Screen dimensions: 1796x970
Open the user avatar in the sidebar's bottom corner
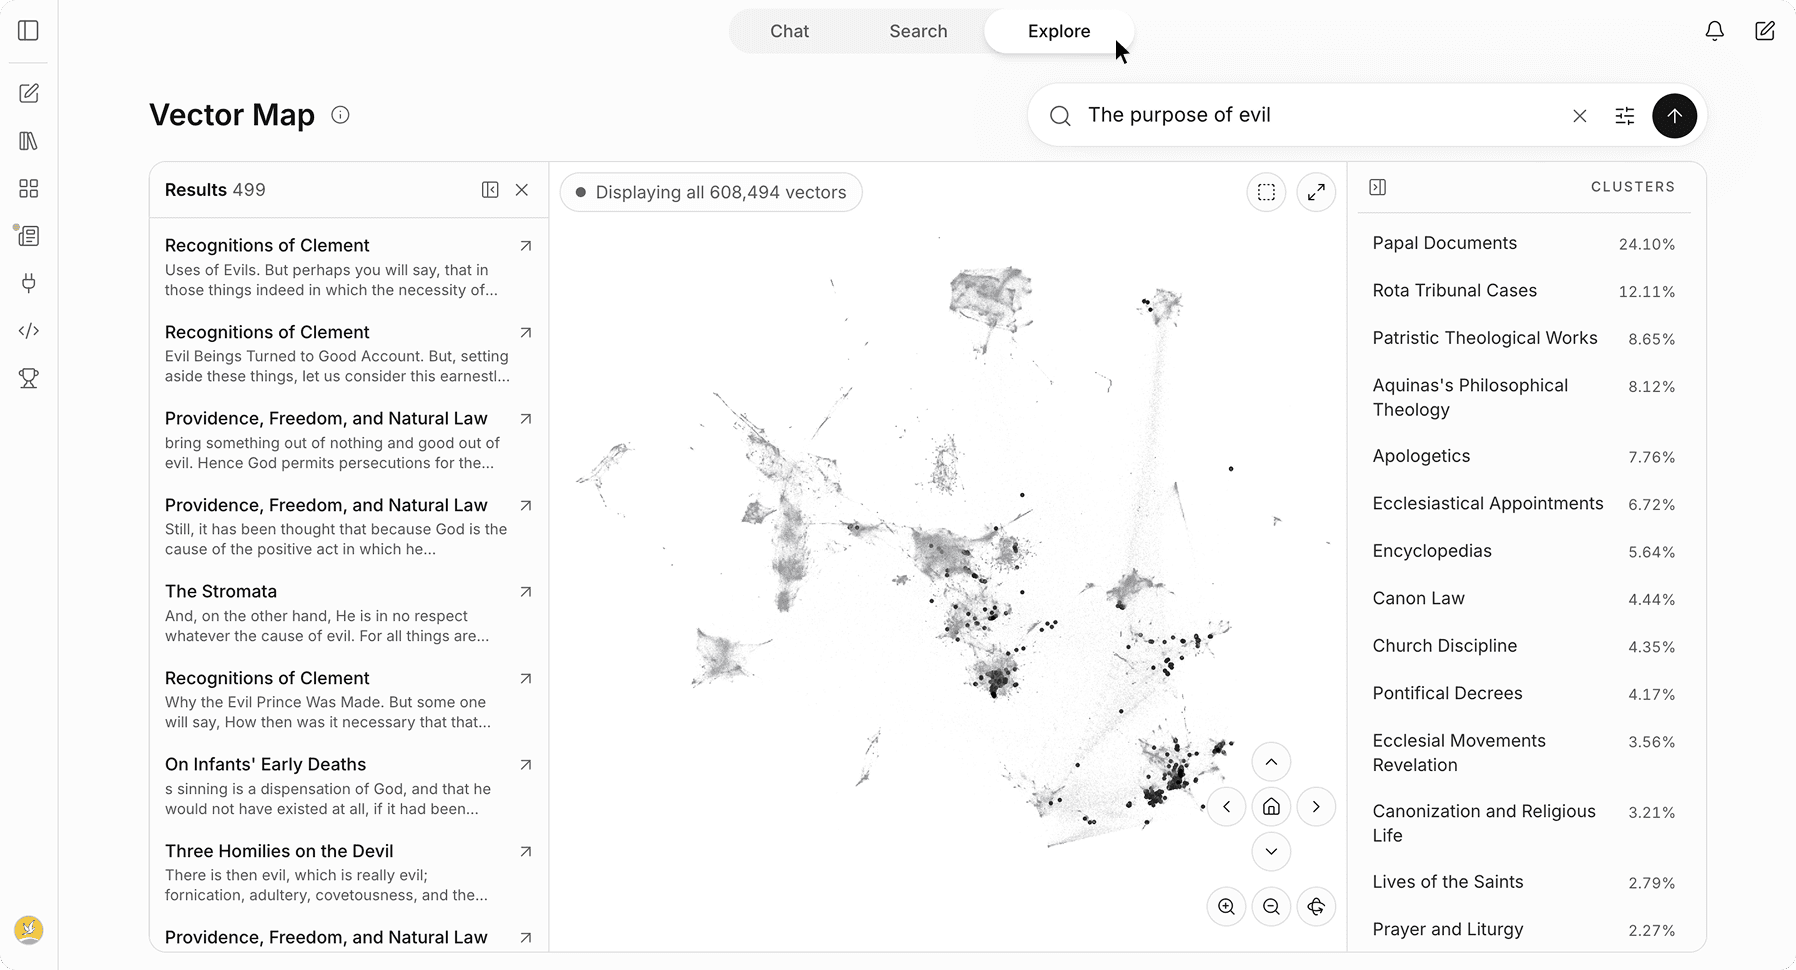[x=28, y=930]
